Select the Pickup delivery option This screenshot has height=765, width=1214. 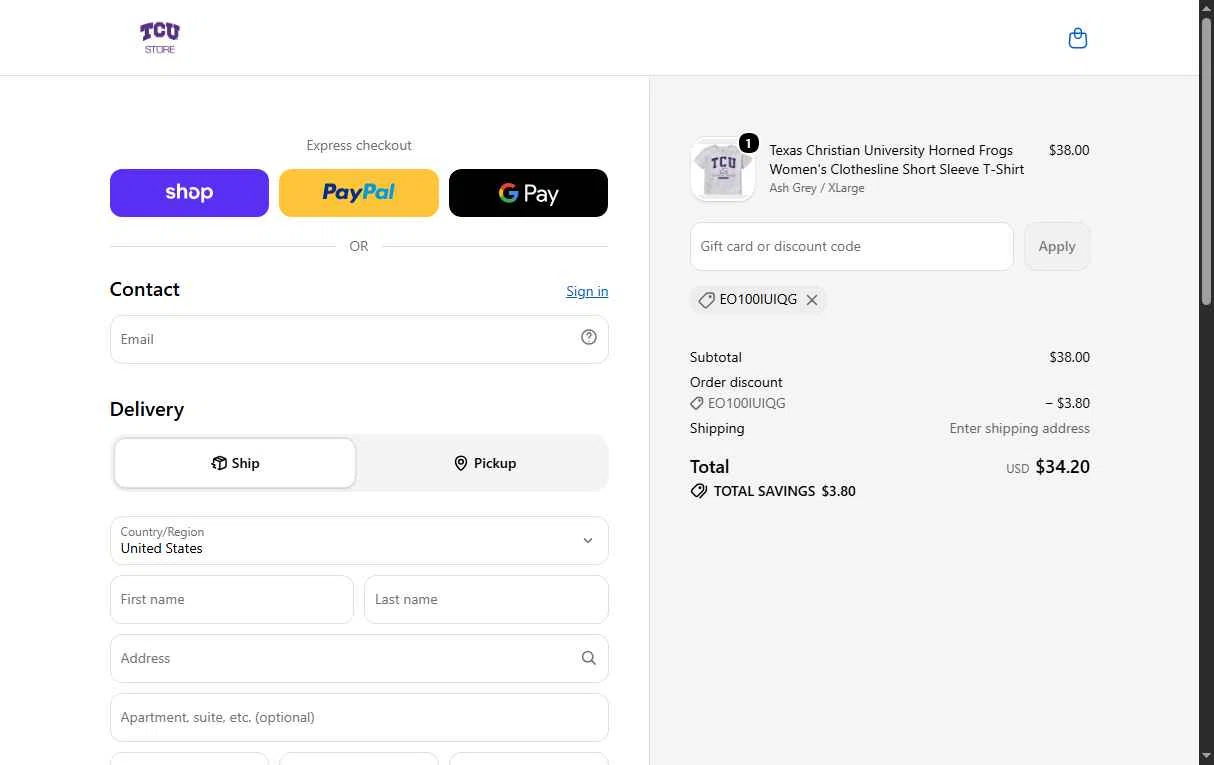pyautogui.click(x=485, y=463)
